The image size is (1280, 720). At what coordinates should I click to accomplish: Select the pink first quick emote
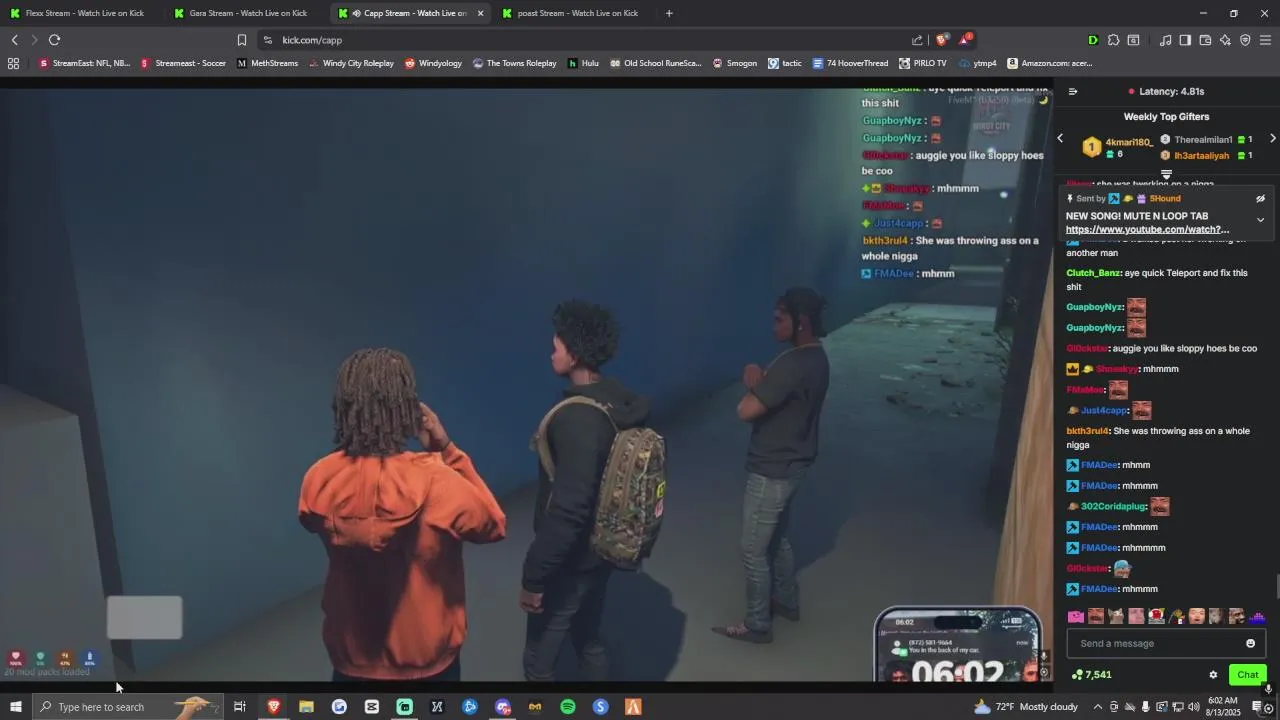coord(1076,617)
